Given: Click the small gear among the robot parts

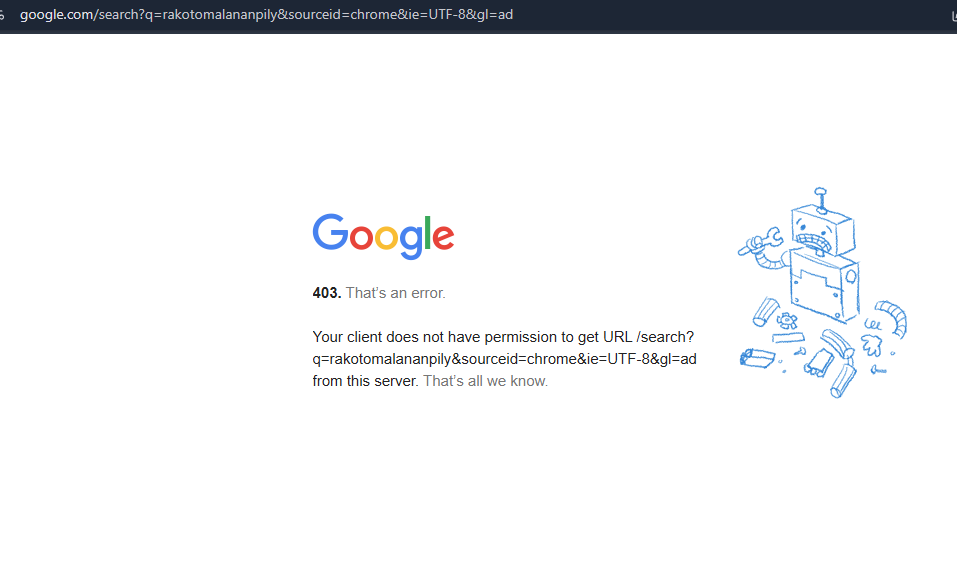Looking at the screenshot, I should (787, 320).
